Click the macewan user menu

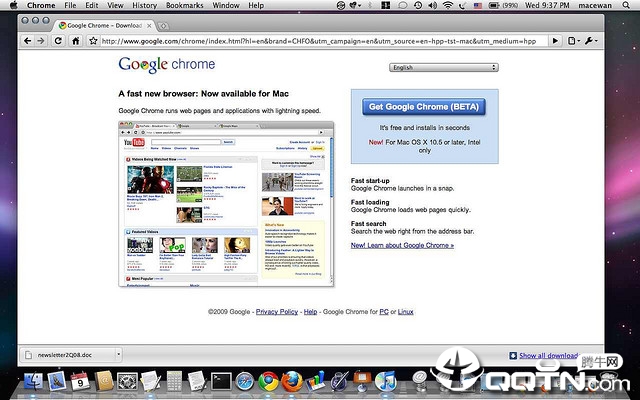click(x=595, y=5)
